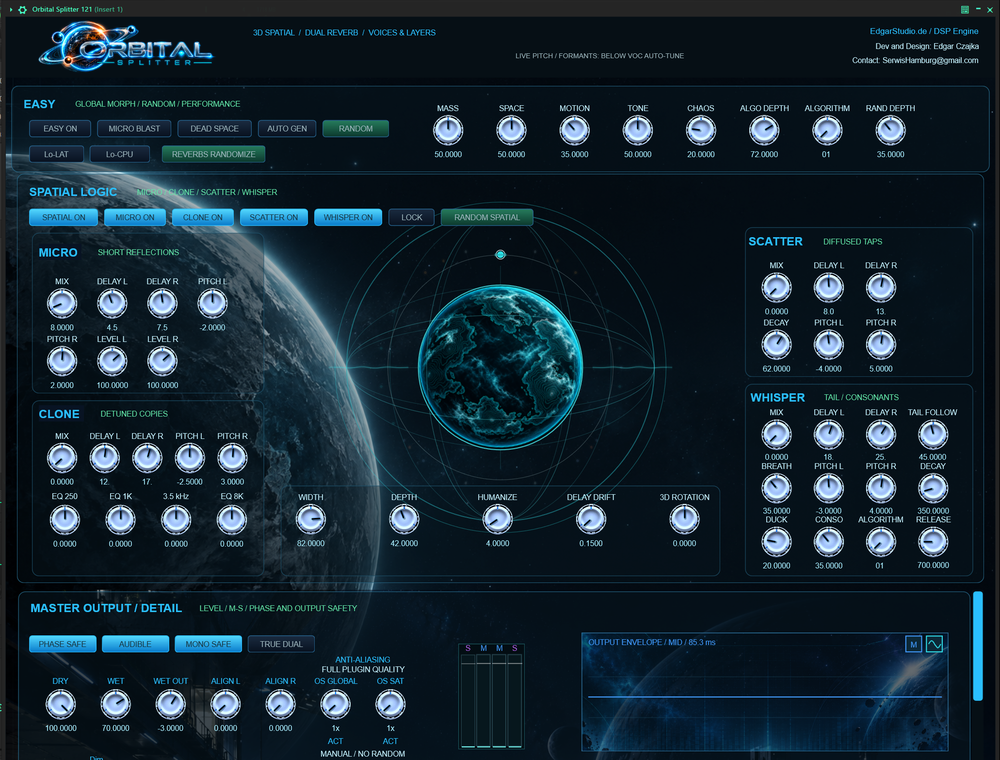Click the SerwisHamburg contact email text
This screenshot has width=1000, height=760.
[x=930, y=61]
